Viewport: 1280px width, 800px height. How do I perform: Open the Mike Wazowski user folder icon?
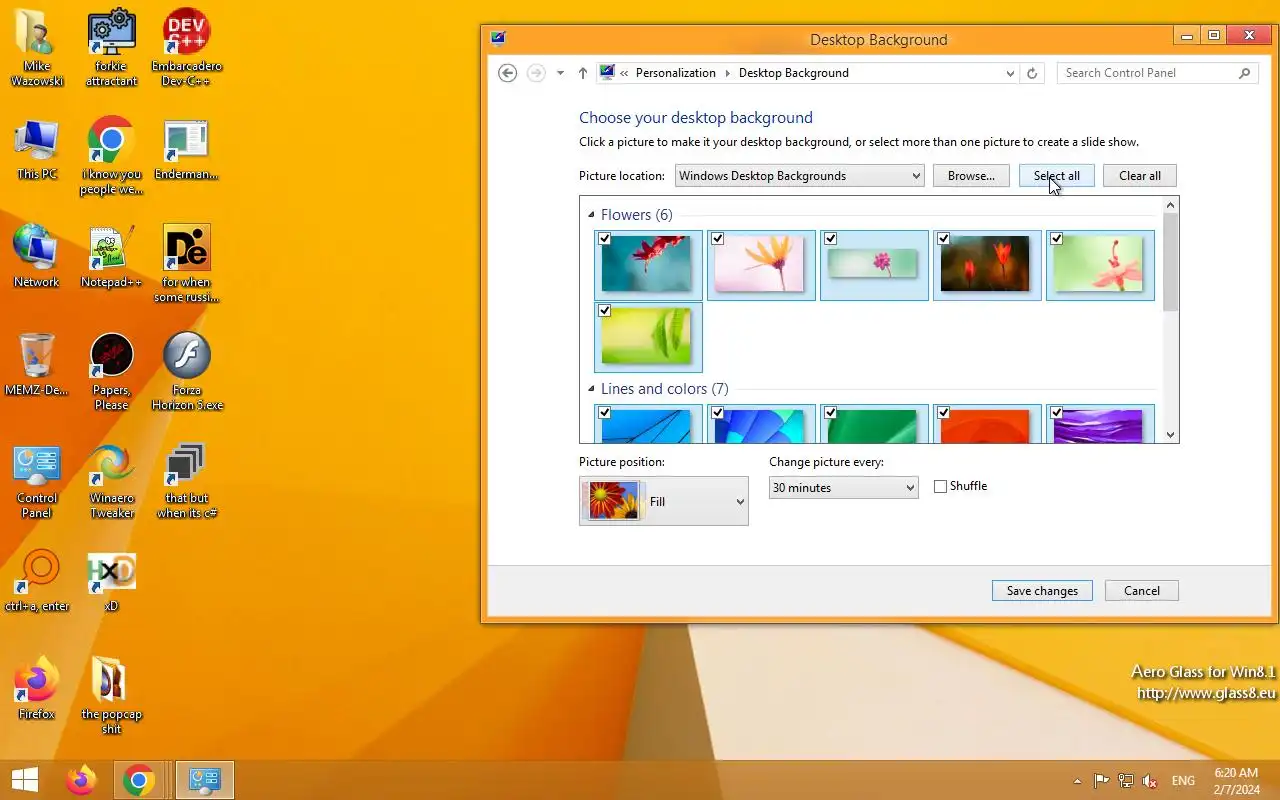point(36,47)
